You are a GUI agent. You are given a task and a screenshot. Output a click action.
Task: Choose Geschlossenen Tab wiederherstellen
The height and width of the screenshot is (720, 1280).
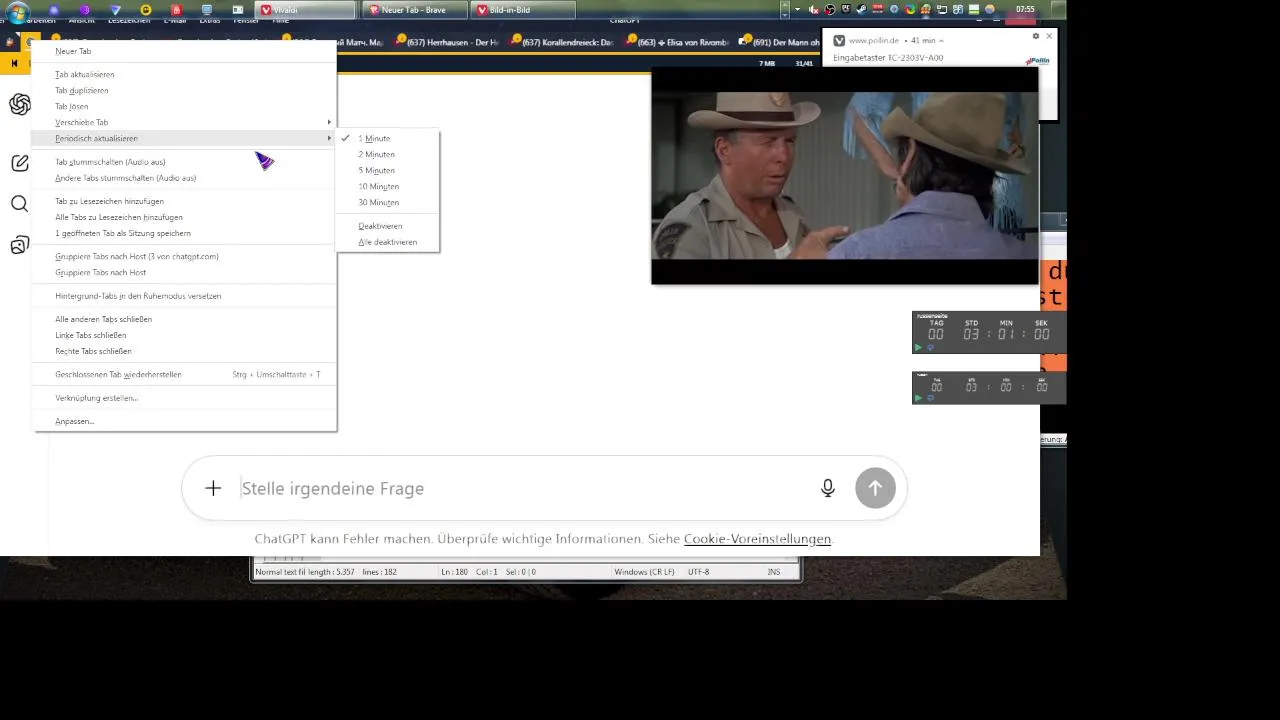tap(185, 374)
